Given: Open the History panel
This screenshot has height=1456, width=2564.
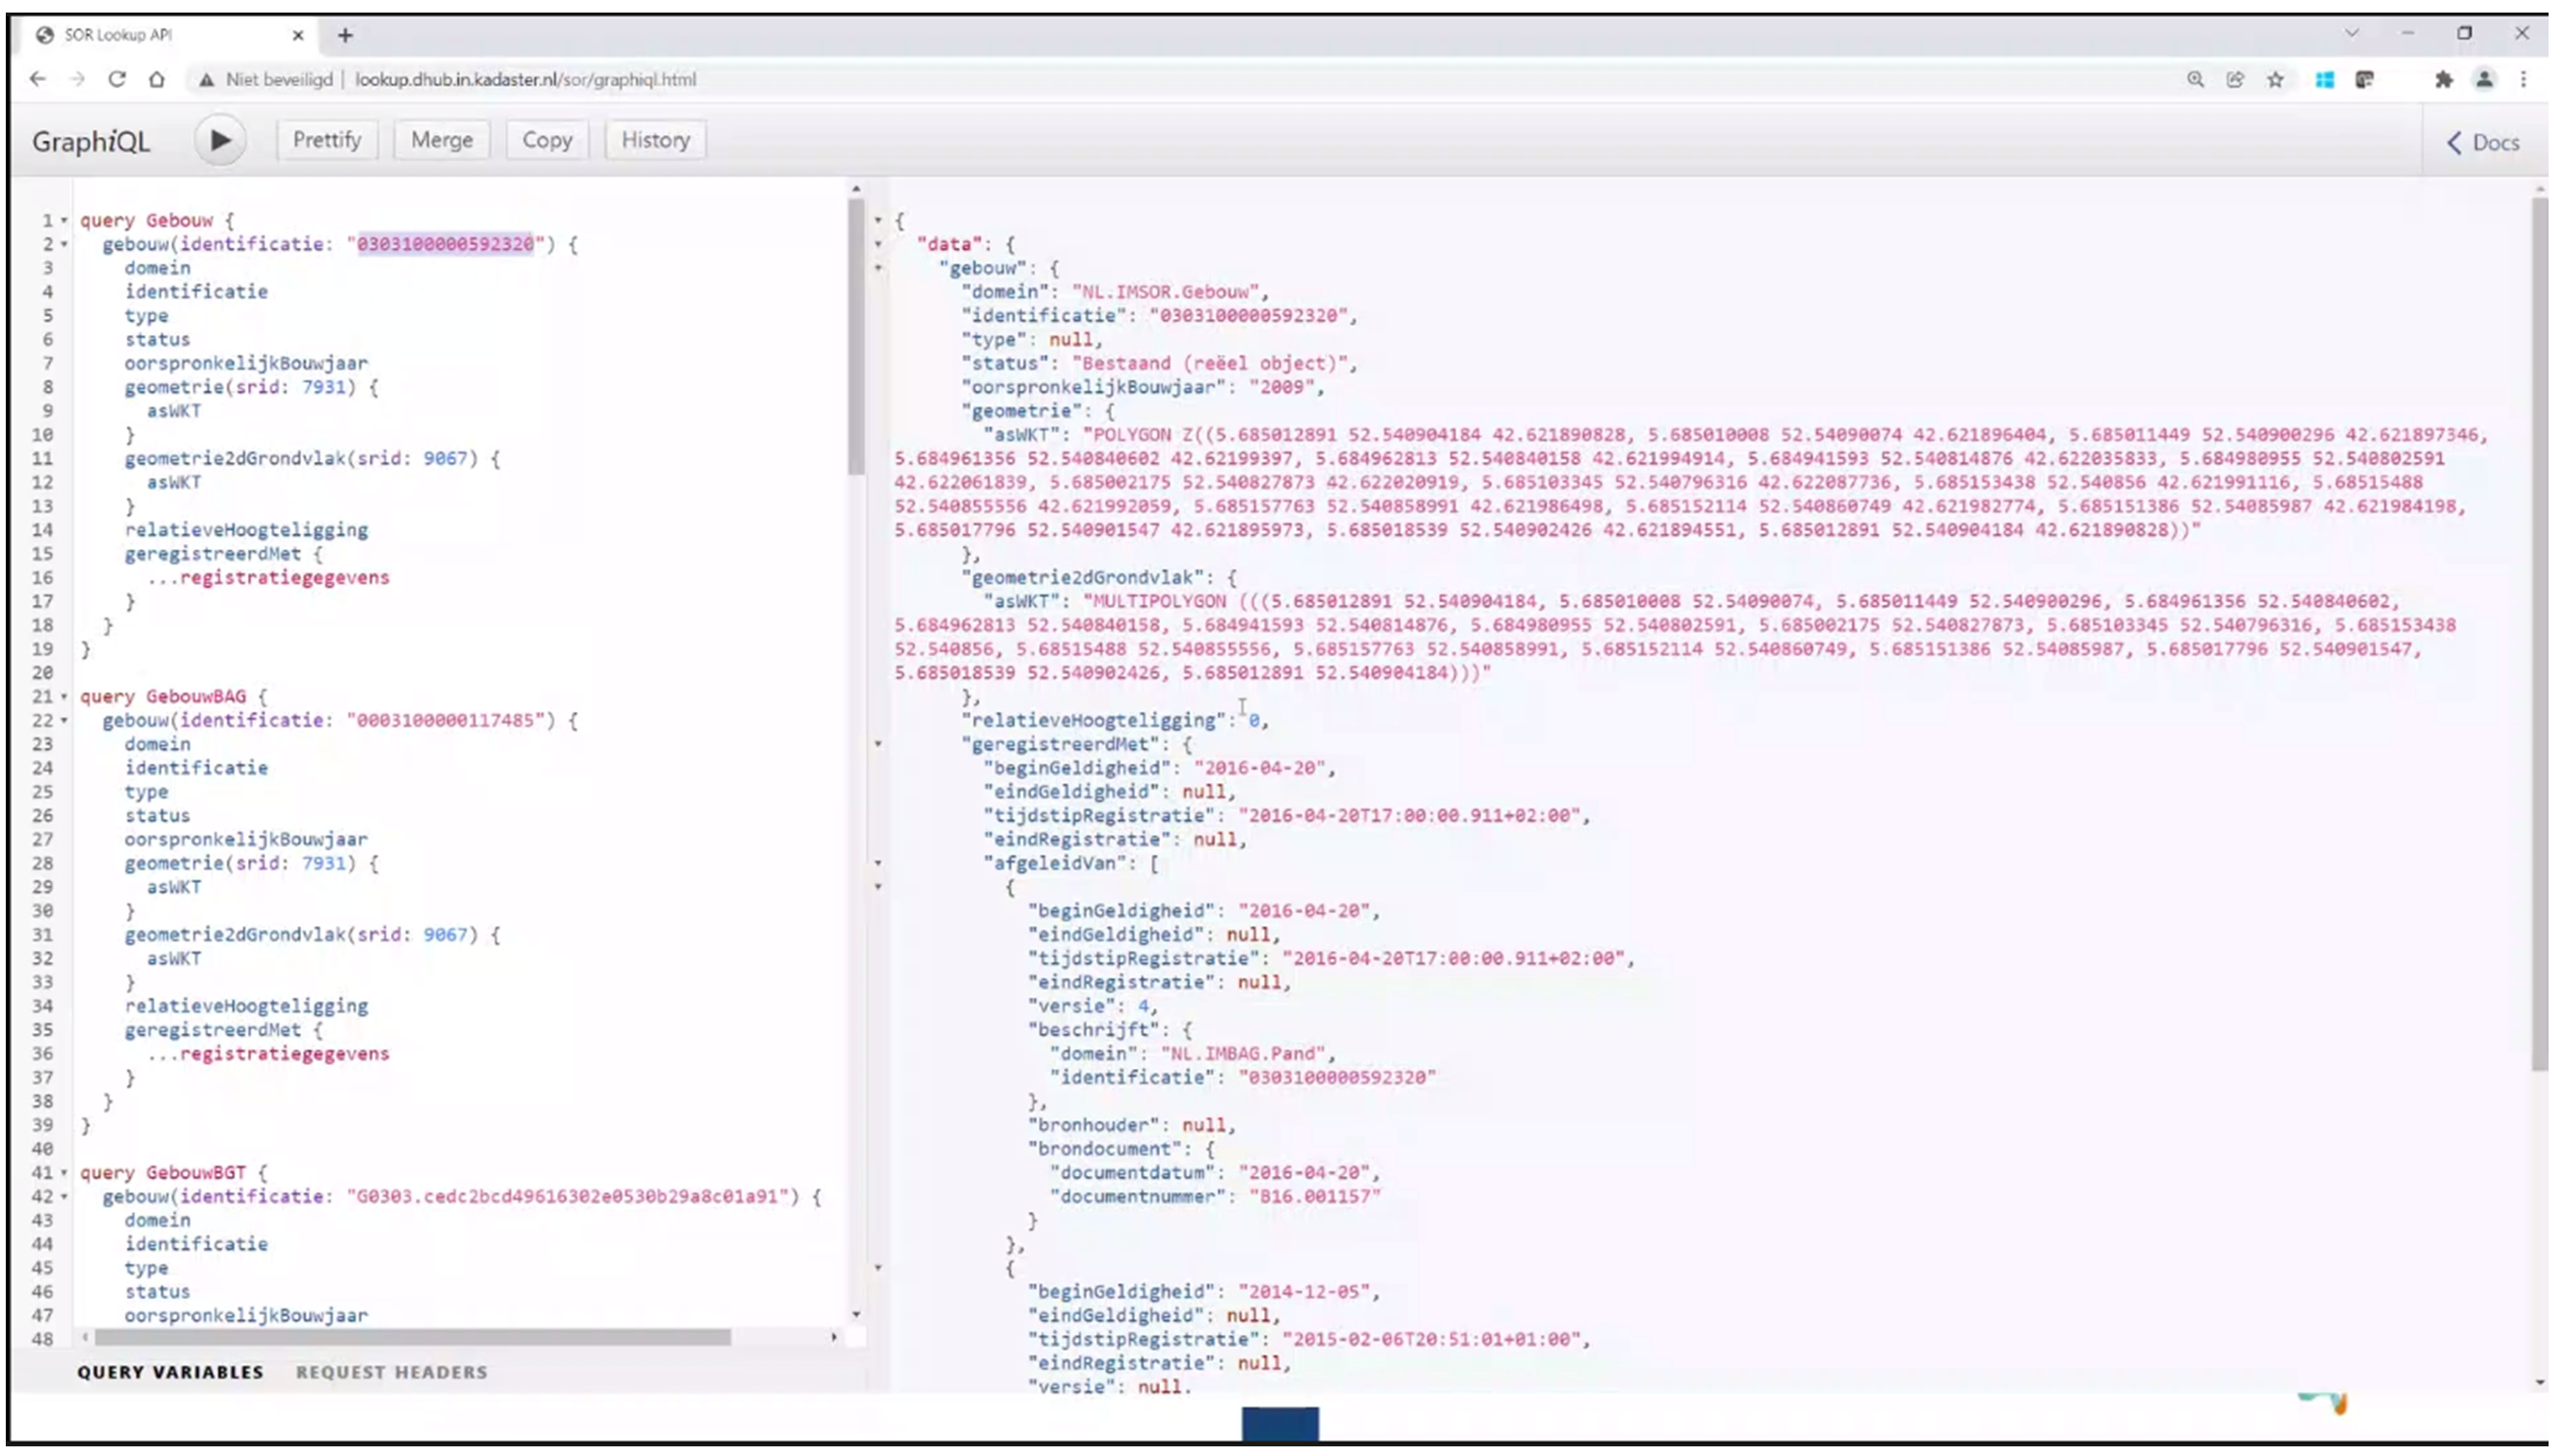Looking at the screenshot, I should click(x=656, y=140).
